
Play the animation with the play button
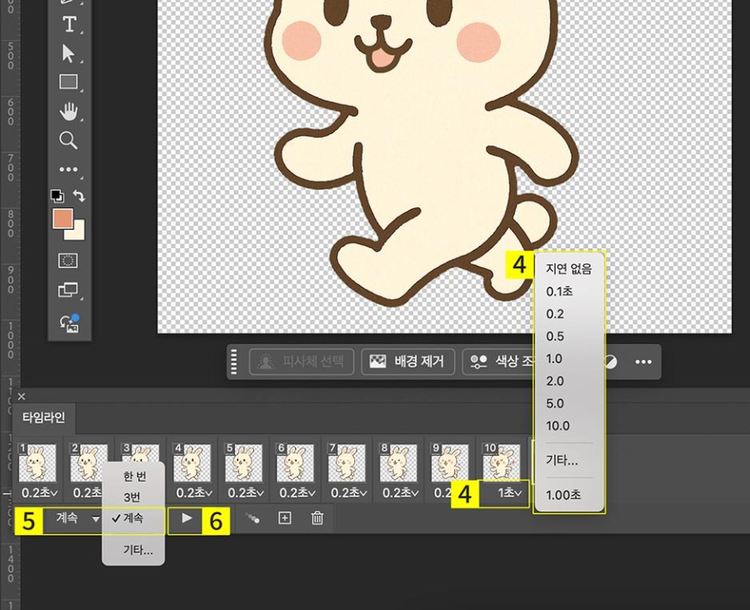coord(185,518)
